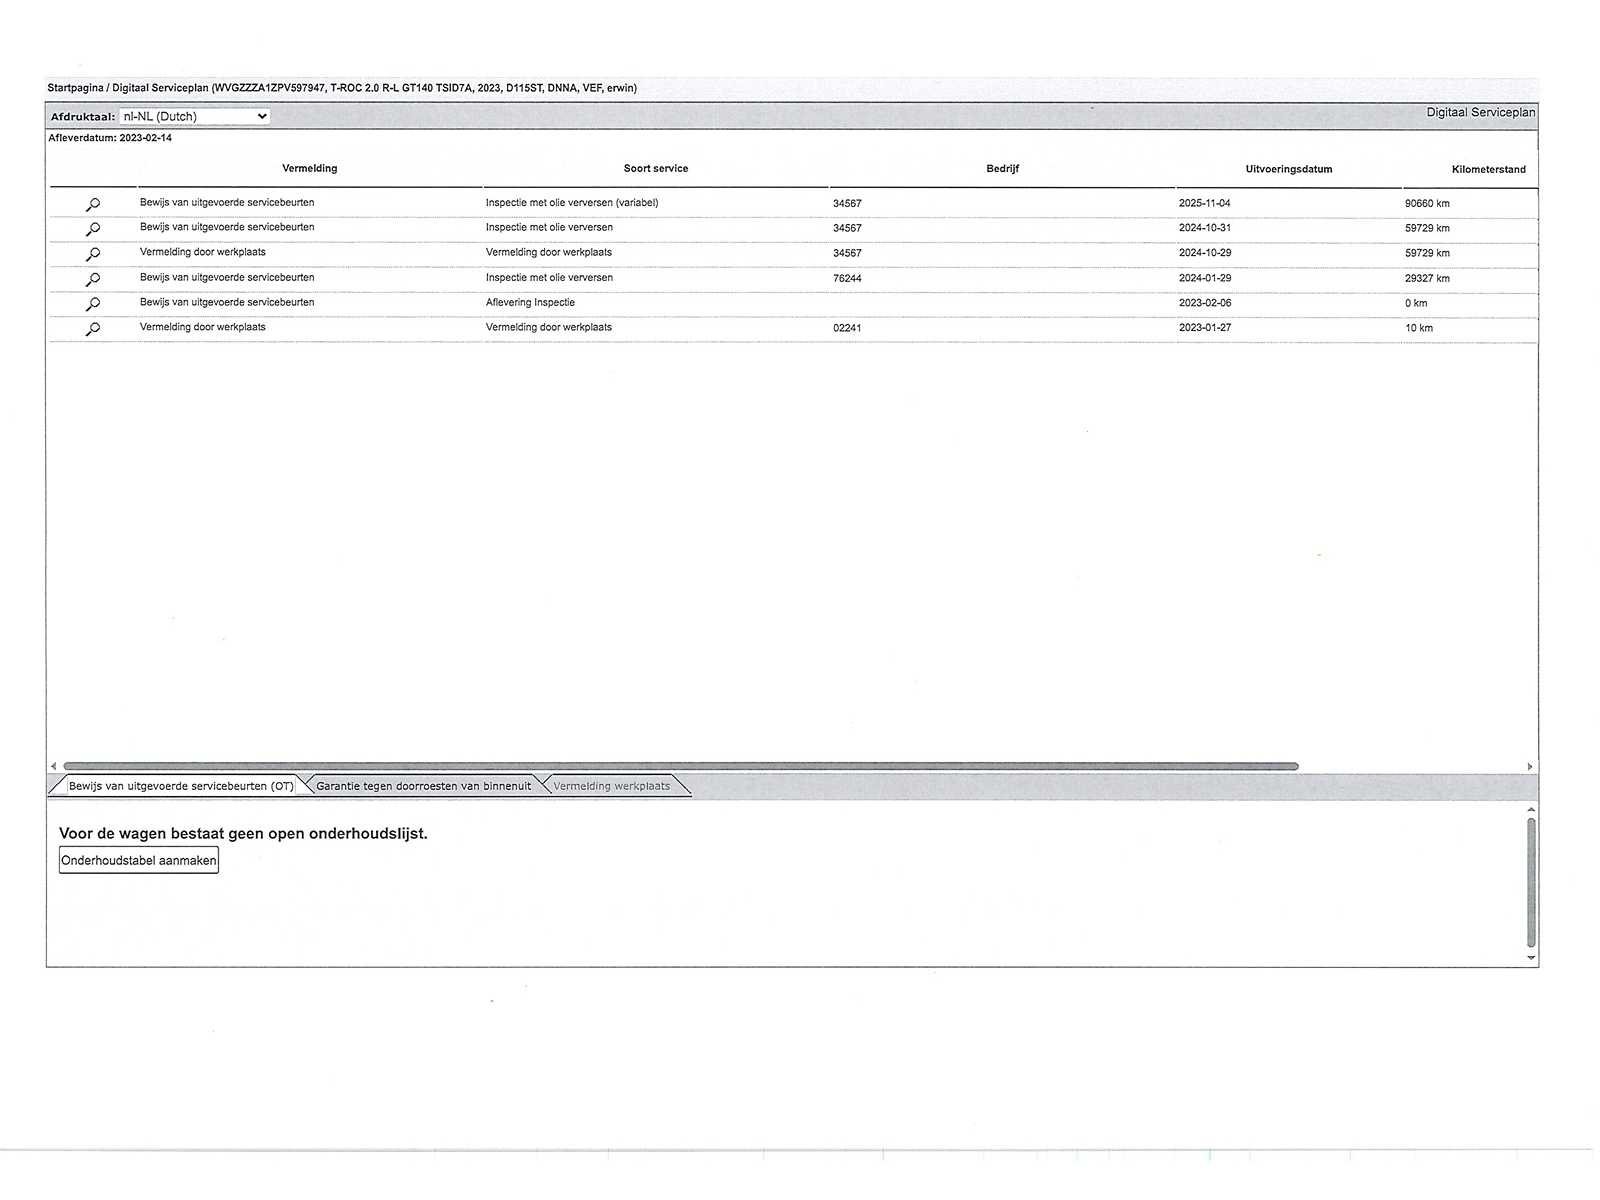Open Garantie tegen doorroesten van binnenuit tab
1600x1200 pixels.
tap(423, 786)
